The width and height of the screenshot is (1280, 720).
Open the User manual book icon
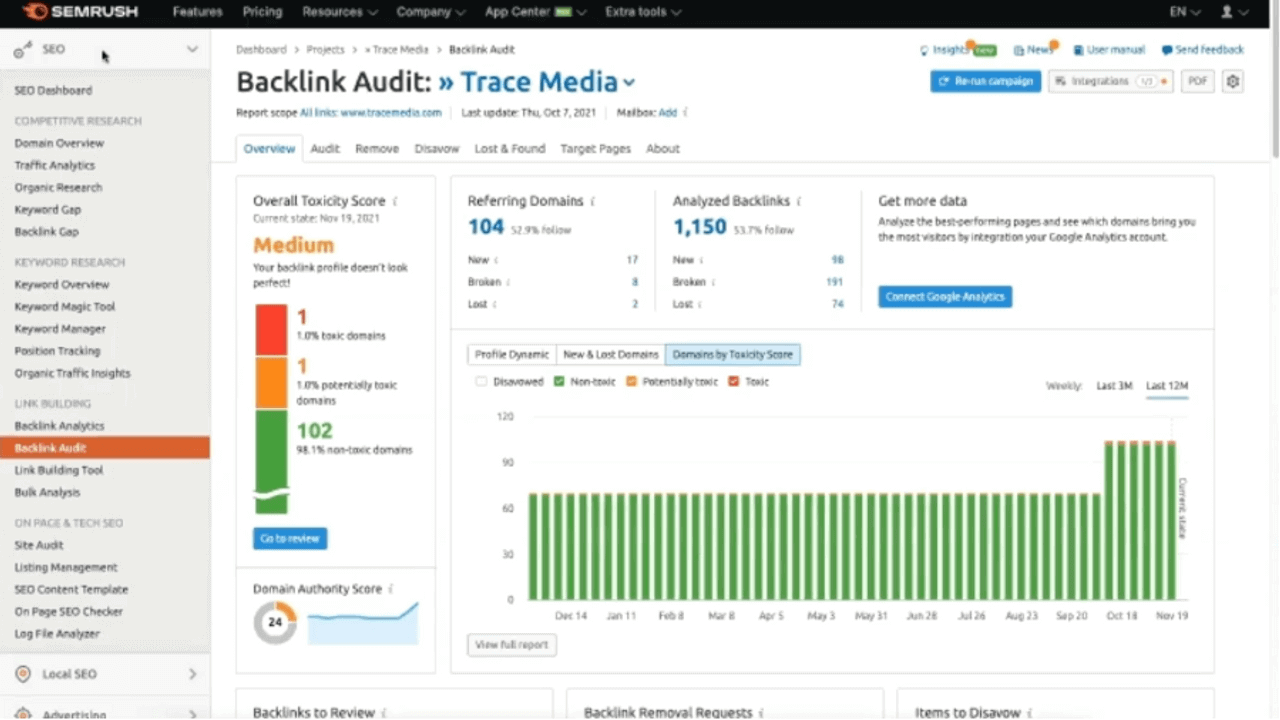1078,50
